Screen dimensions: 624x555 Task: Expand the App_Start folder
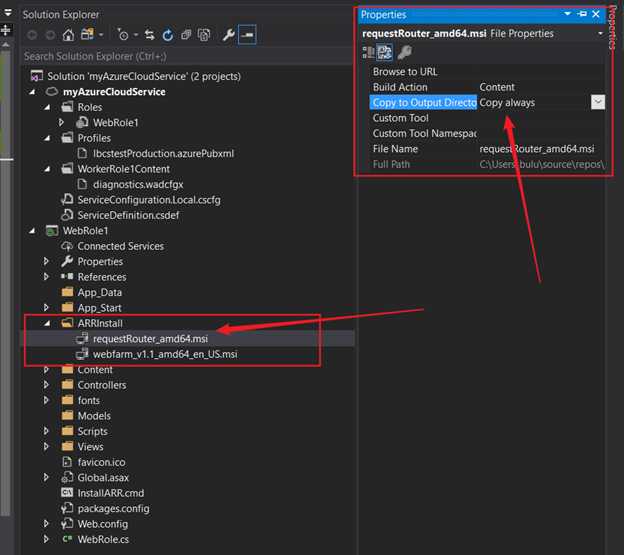pyautogui.click(x=46, y=308)
